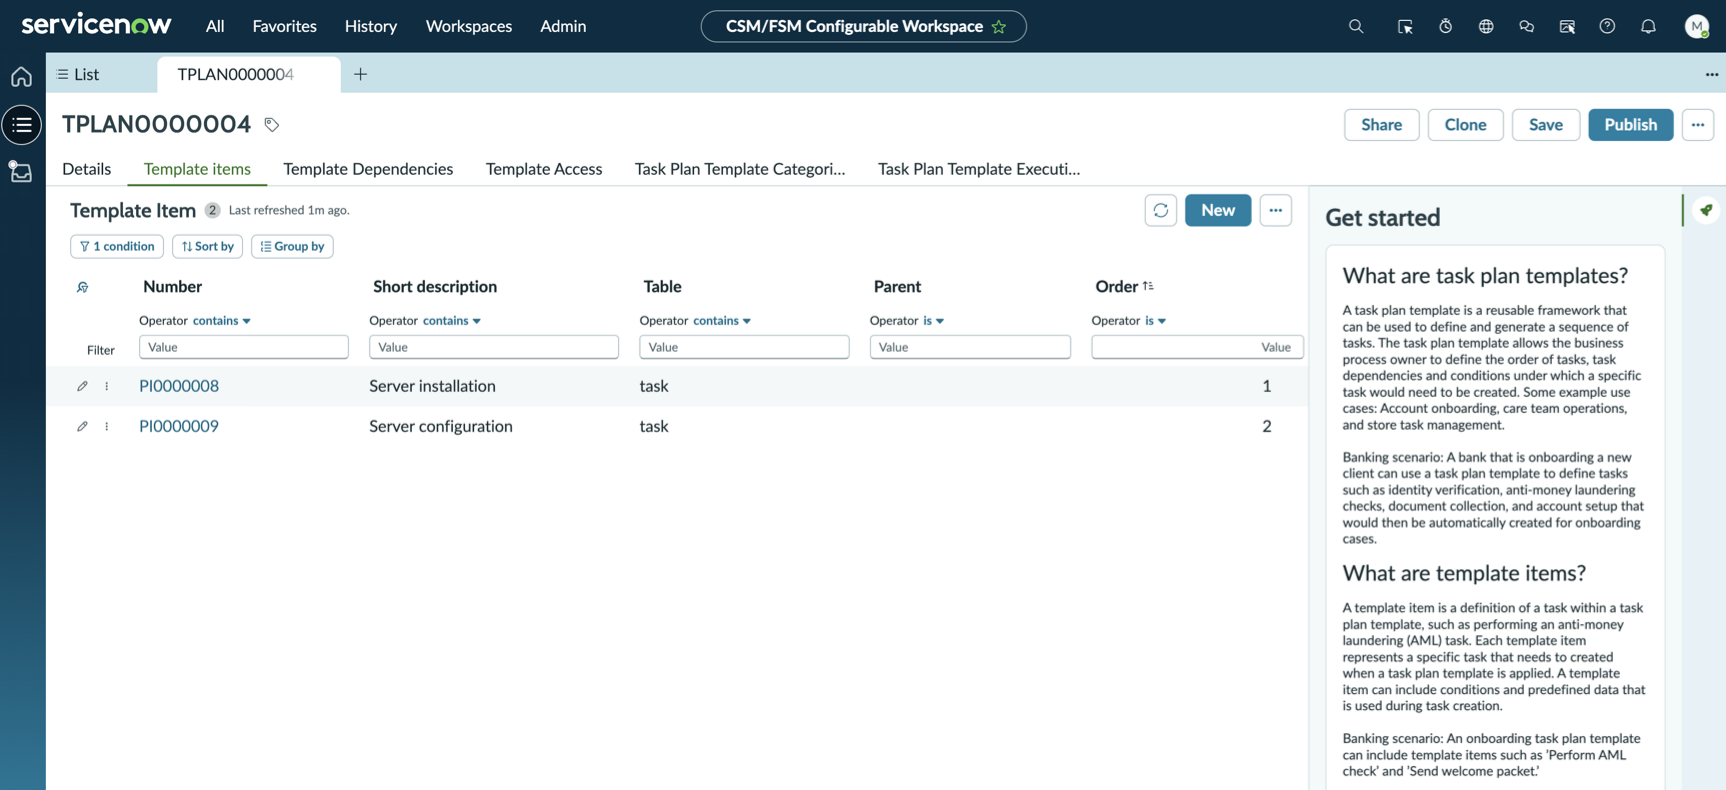Viewport: 1726px width, 790px height.
Task: Select the list icon in left sidebar
Action: point(22,125)
